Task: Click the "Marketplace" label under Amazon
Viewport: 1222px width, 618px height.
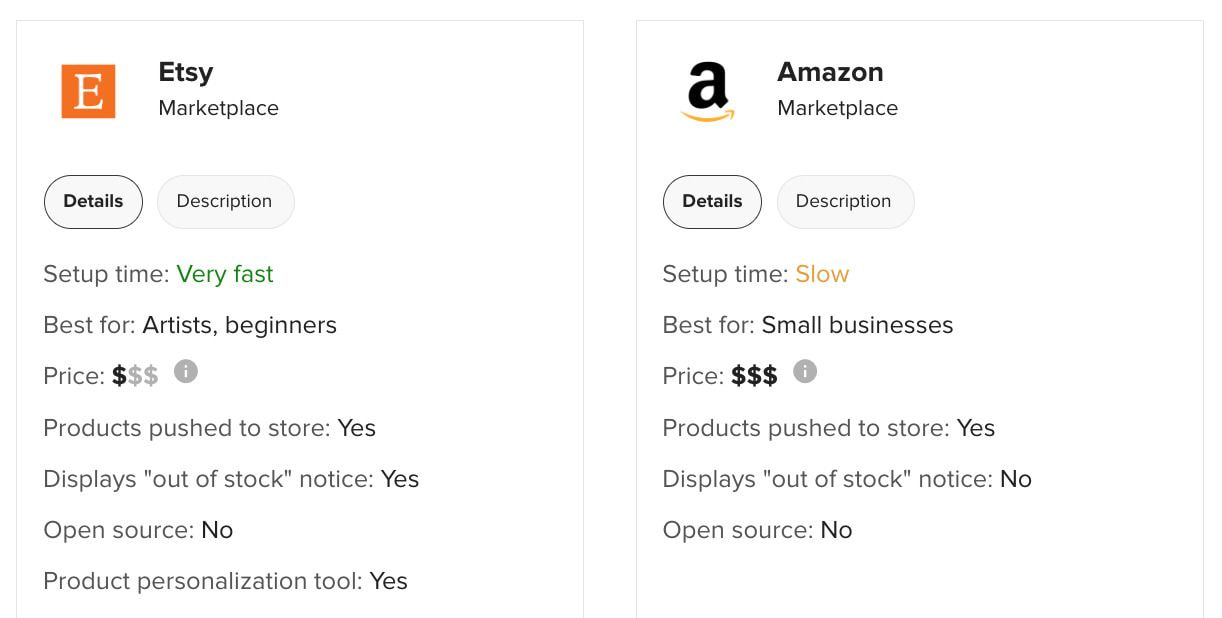Action: pyautogui.click(x=837, y=108)
